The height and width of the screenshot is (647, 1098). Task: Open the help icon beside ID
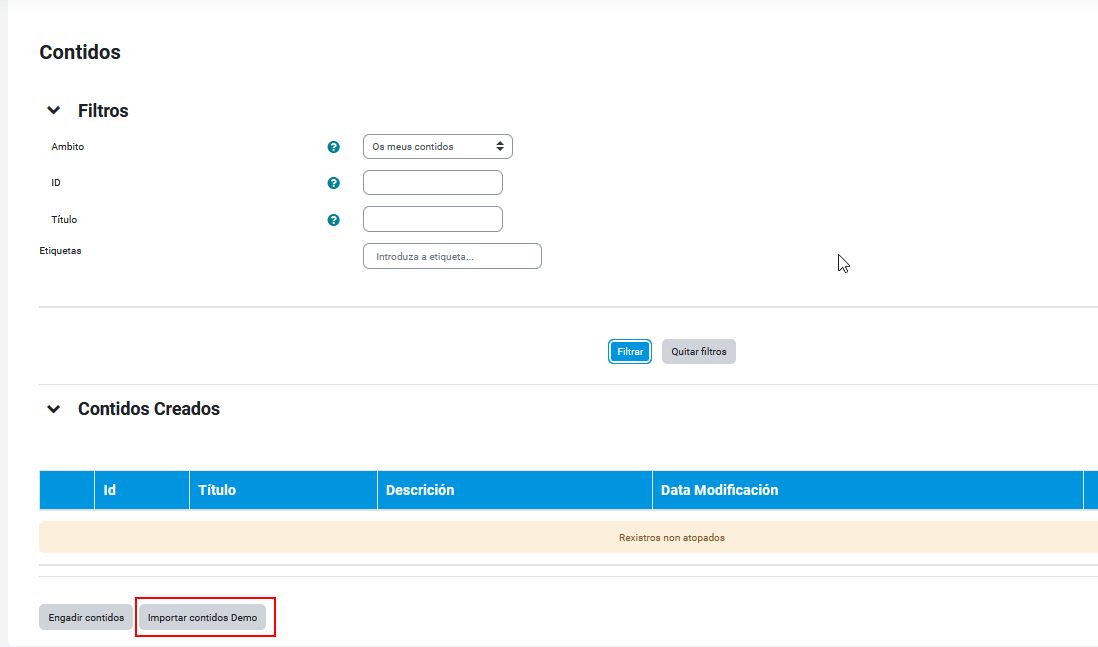(334, 183)
